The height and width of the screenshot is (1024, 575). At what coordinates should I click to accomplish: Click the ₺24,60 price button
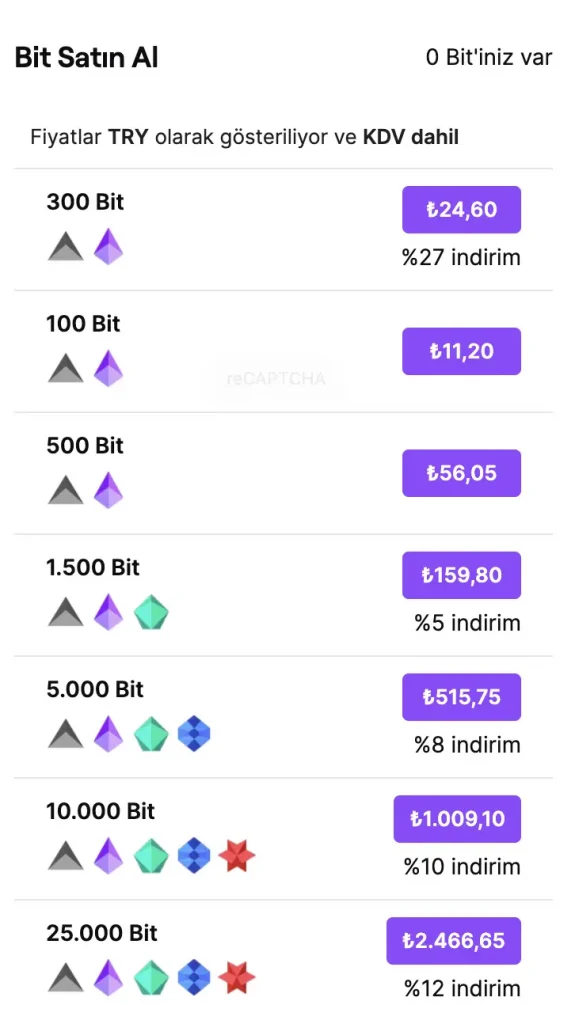[461, 210]
